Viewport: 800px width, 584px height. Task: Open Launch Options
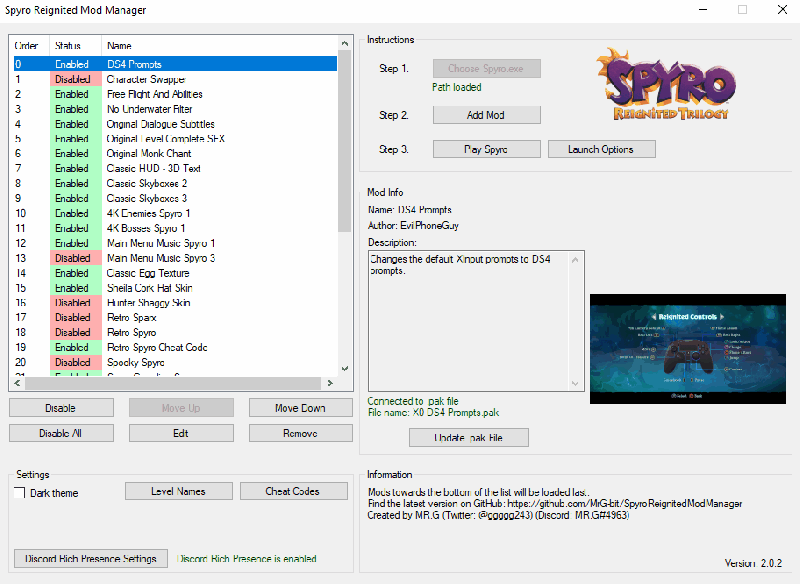[x=600, y=148]
